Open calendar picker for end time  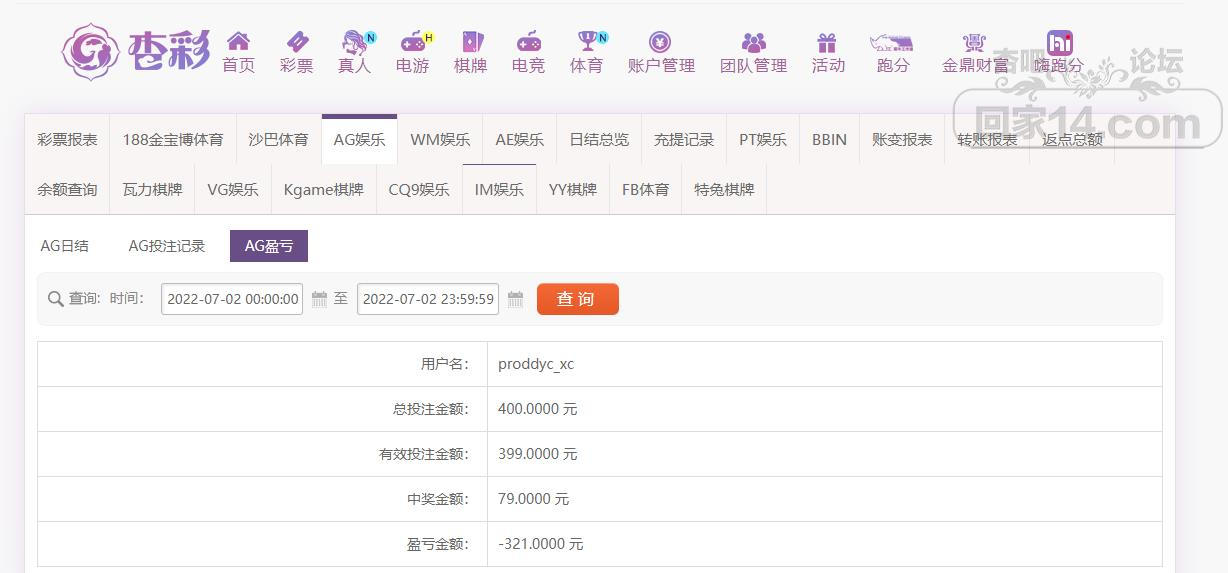pyautogui.click(x=516, y=298)
